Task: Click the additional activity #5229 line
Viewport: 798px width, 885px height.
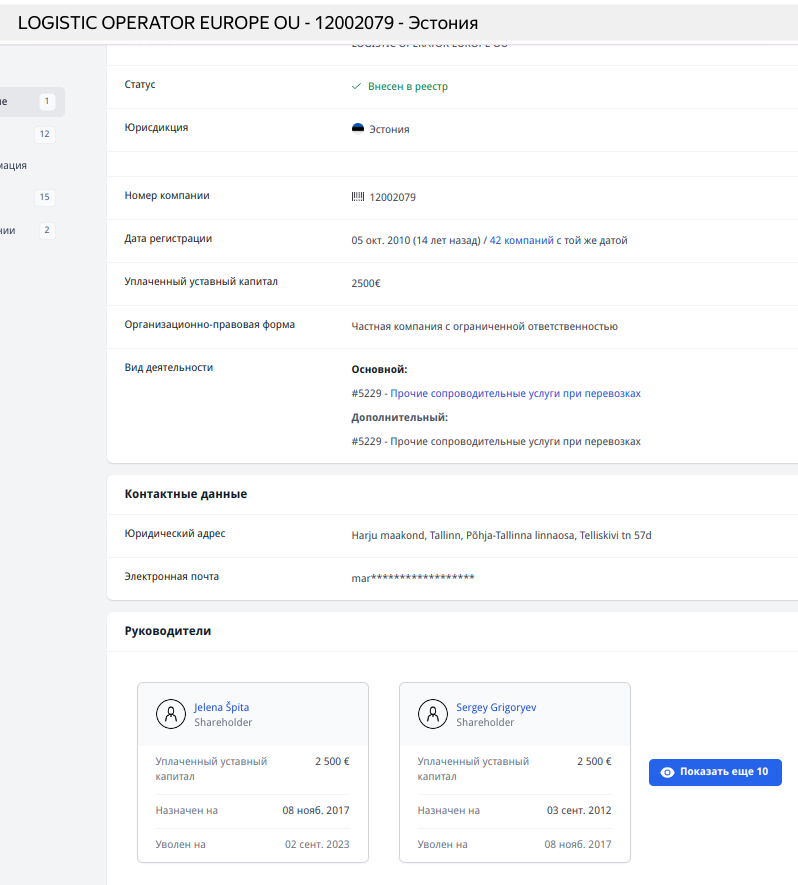Action: click(496, 441)
